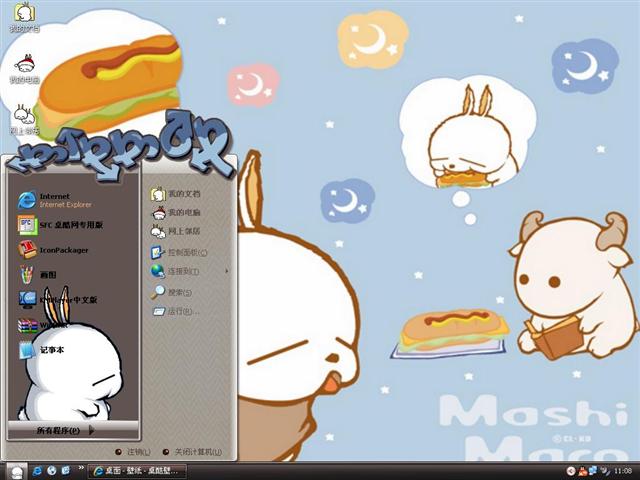The width and height of the screenshot is (640, 480).
Task: Expand the 连接到(T) submenu arrow
Action: 227,271
